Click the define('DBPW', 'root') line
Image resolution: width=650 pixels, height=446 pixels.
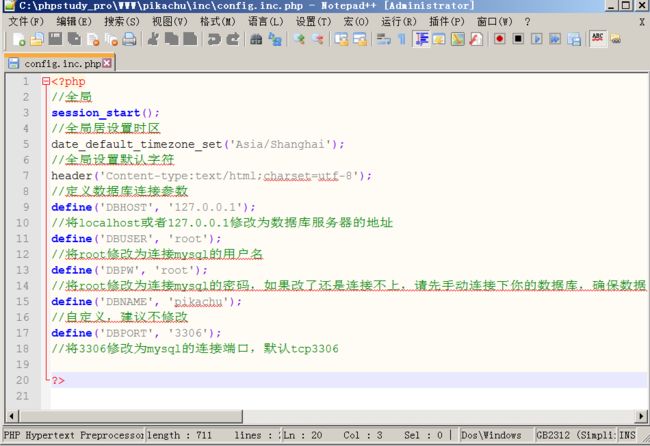coord(129,270)
